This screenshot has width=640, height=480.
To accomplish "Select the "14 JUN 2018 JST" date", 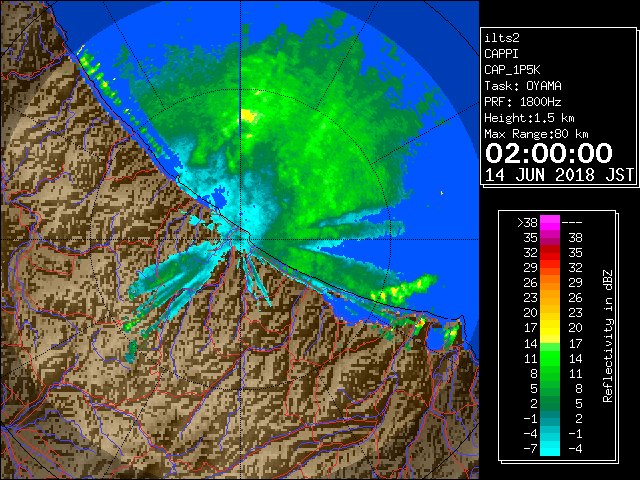I will [559, 175].
